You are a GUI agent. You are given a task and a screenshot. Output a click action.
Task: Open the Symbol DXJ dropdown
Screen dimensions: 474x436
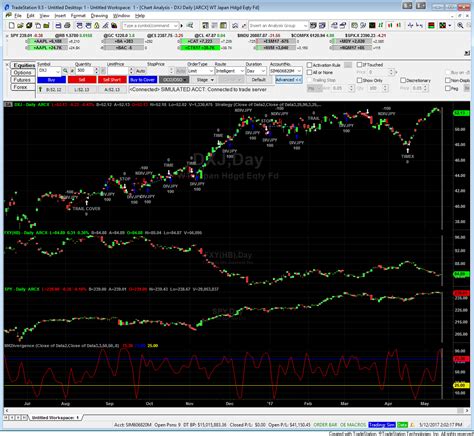pyautogui.click(x=58, y=71)
